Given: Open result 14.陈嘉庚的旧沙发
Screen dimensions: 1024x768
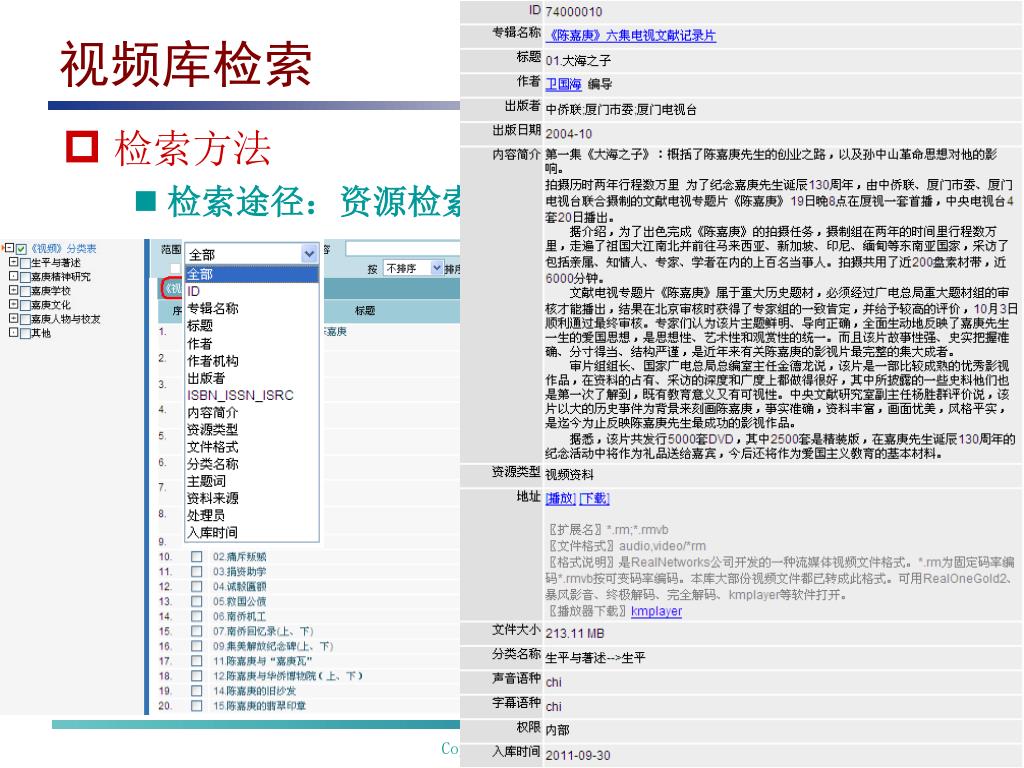Looking at the screenshot, I should (x=254, y=691).
